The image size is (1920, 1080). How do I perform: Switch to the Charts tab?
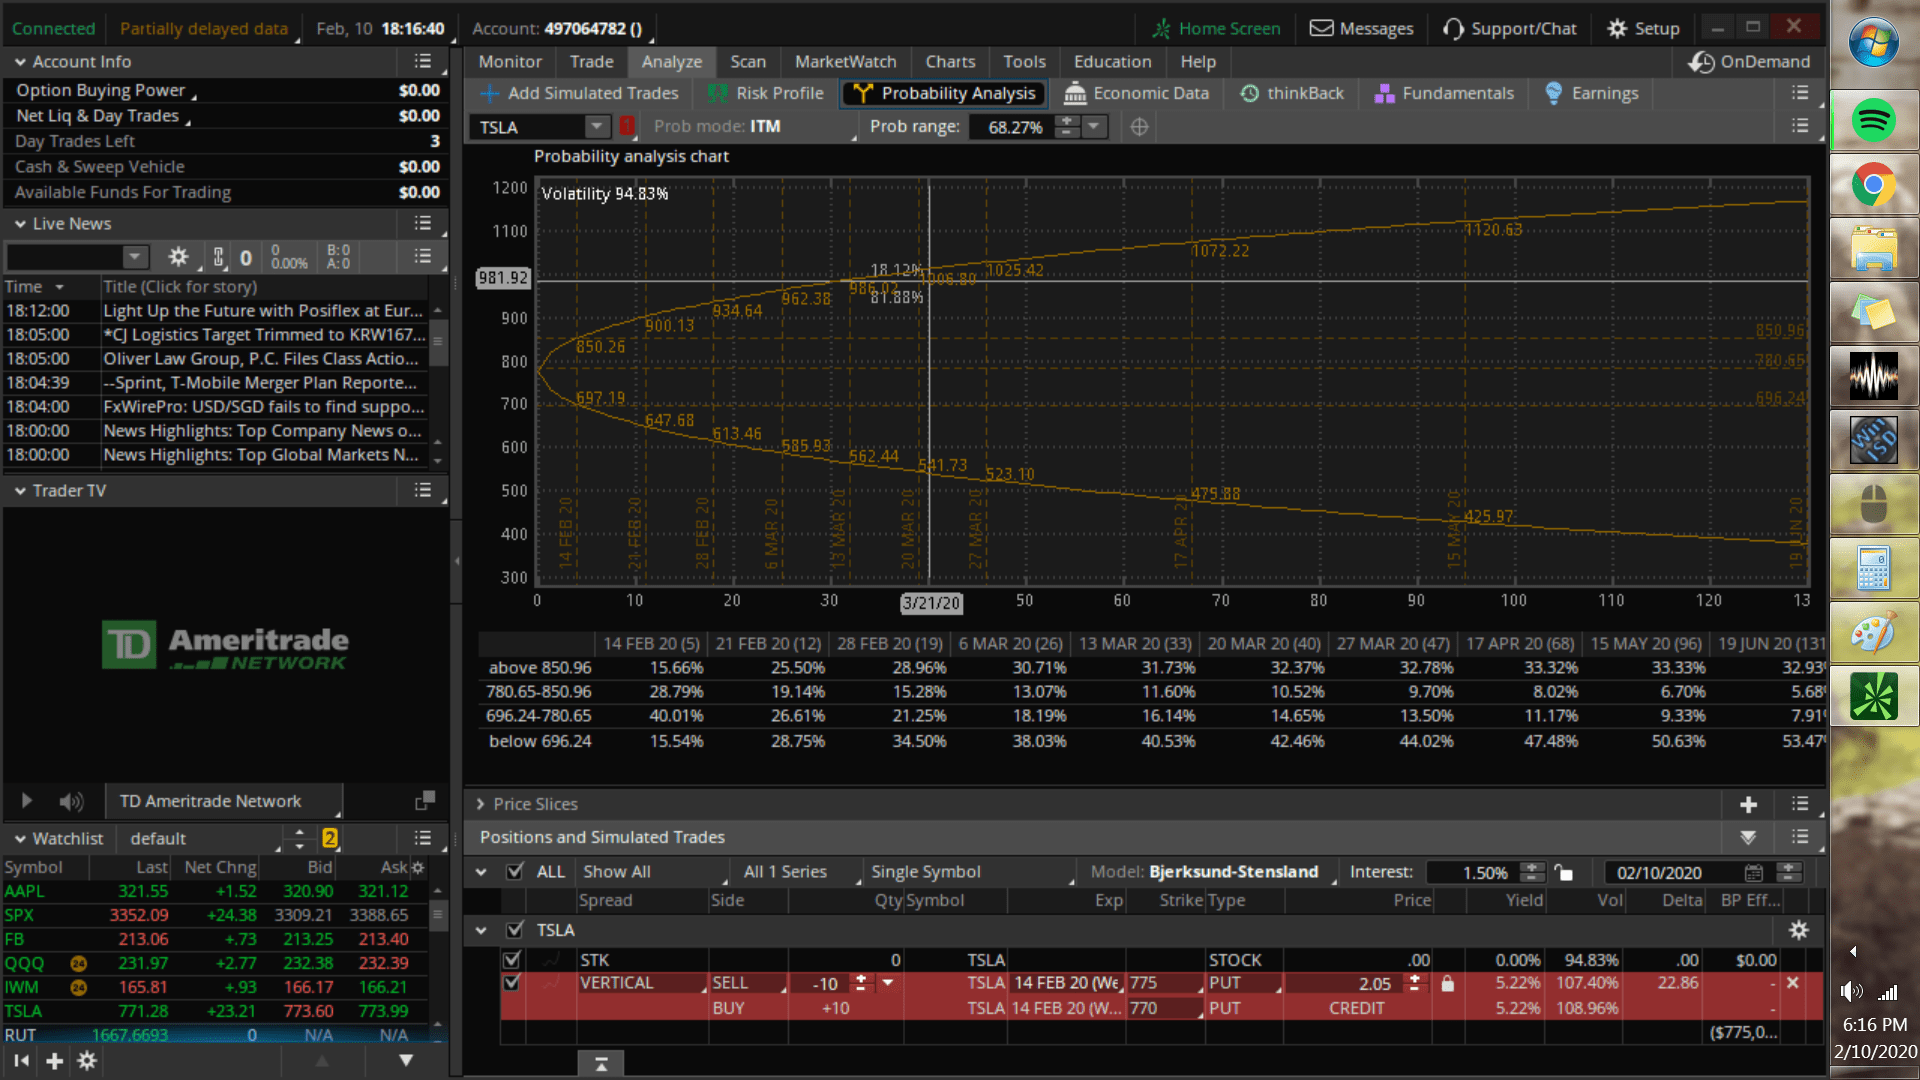(950, 62)
